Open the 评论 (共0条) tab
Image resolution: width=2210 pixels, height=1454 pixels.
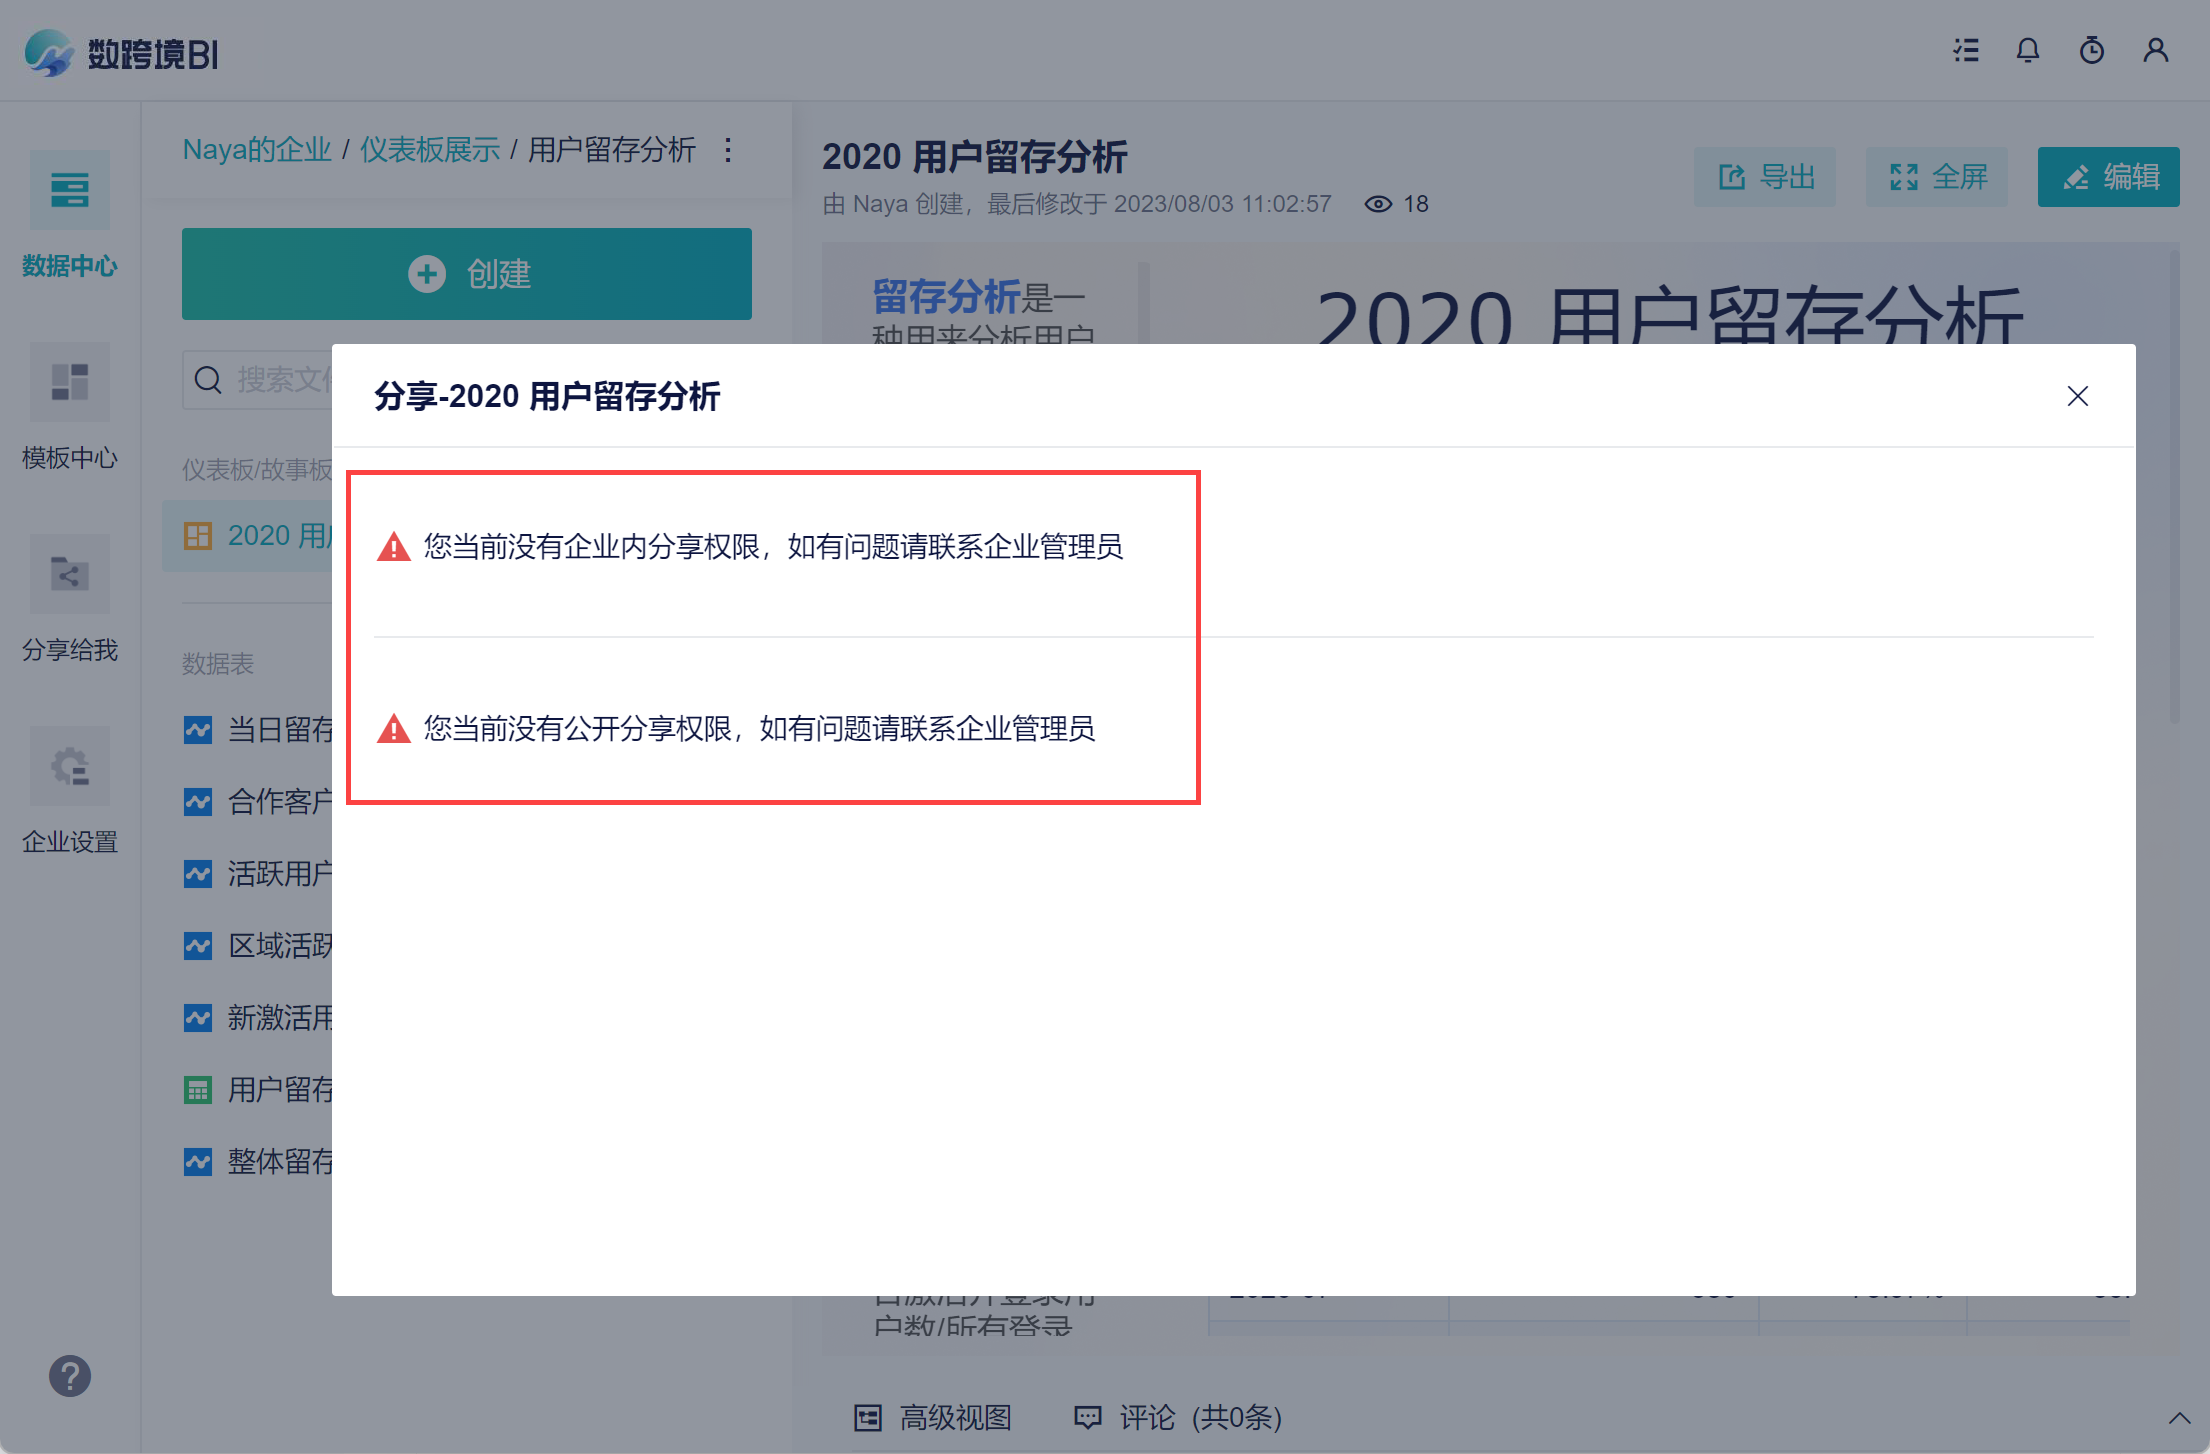[1177, 1417]
